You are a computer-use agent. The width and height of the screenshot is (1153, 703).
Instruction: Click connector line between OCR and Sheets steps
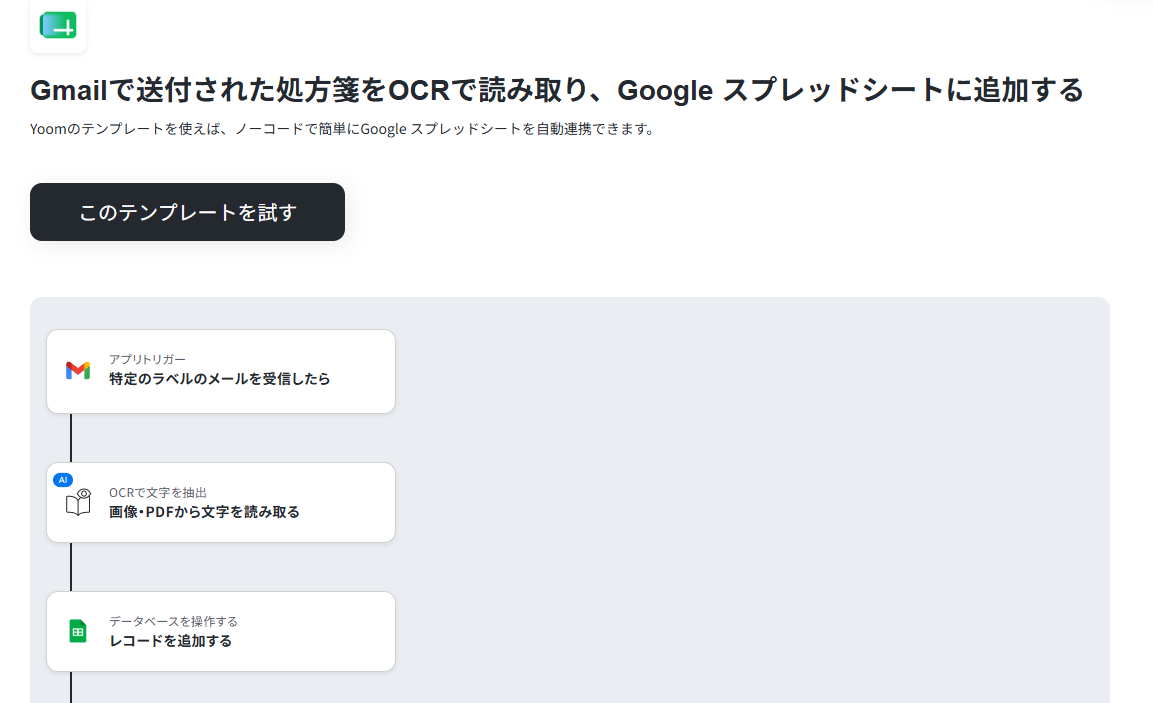coord(71,567)
